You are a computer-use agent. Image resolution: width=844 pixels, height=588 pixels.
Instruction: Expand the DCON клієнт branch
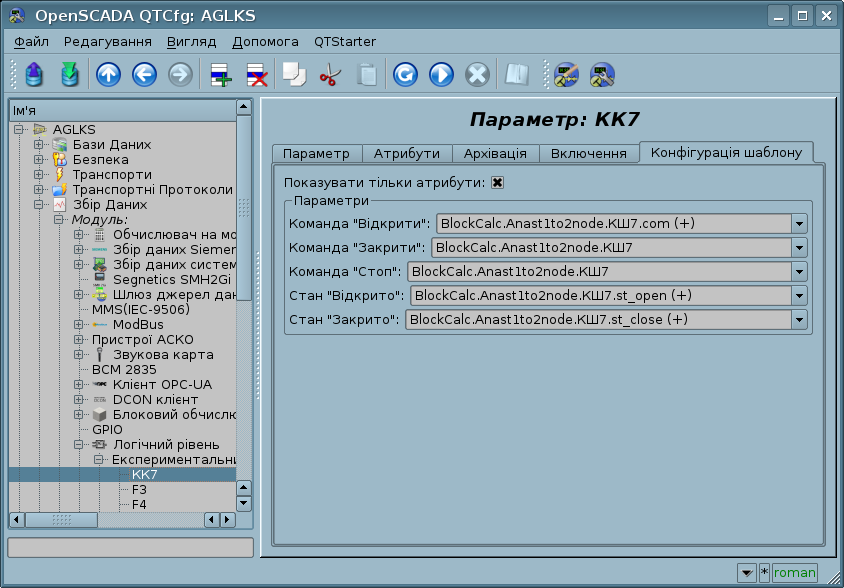[79, 400]
